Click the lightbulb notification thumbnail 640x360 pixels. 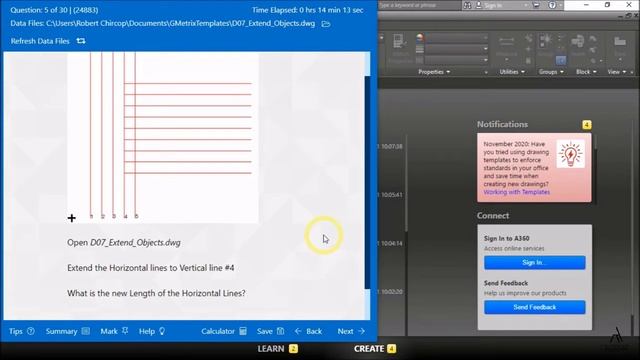(571, 154)
